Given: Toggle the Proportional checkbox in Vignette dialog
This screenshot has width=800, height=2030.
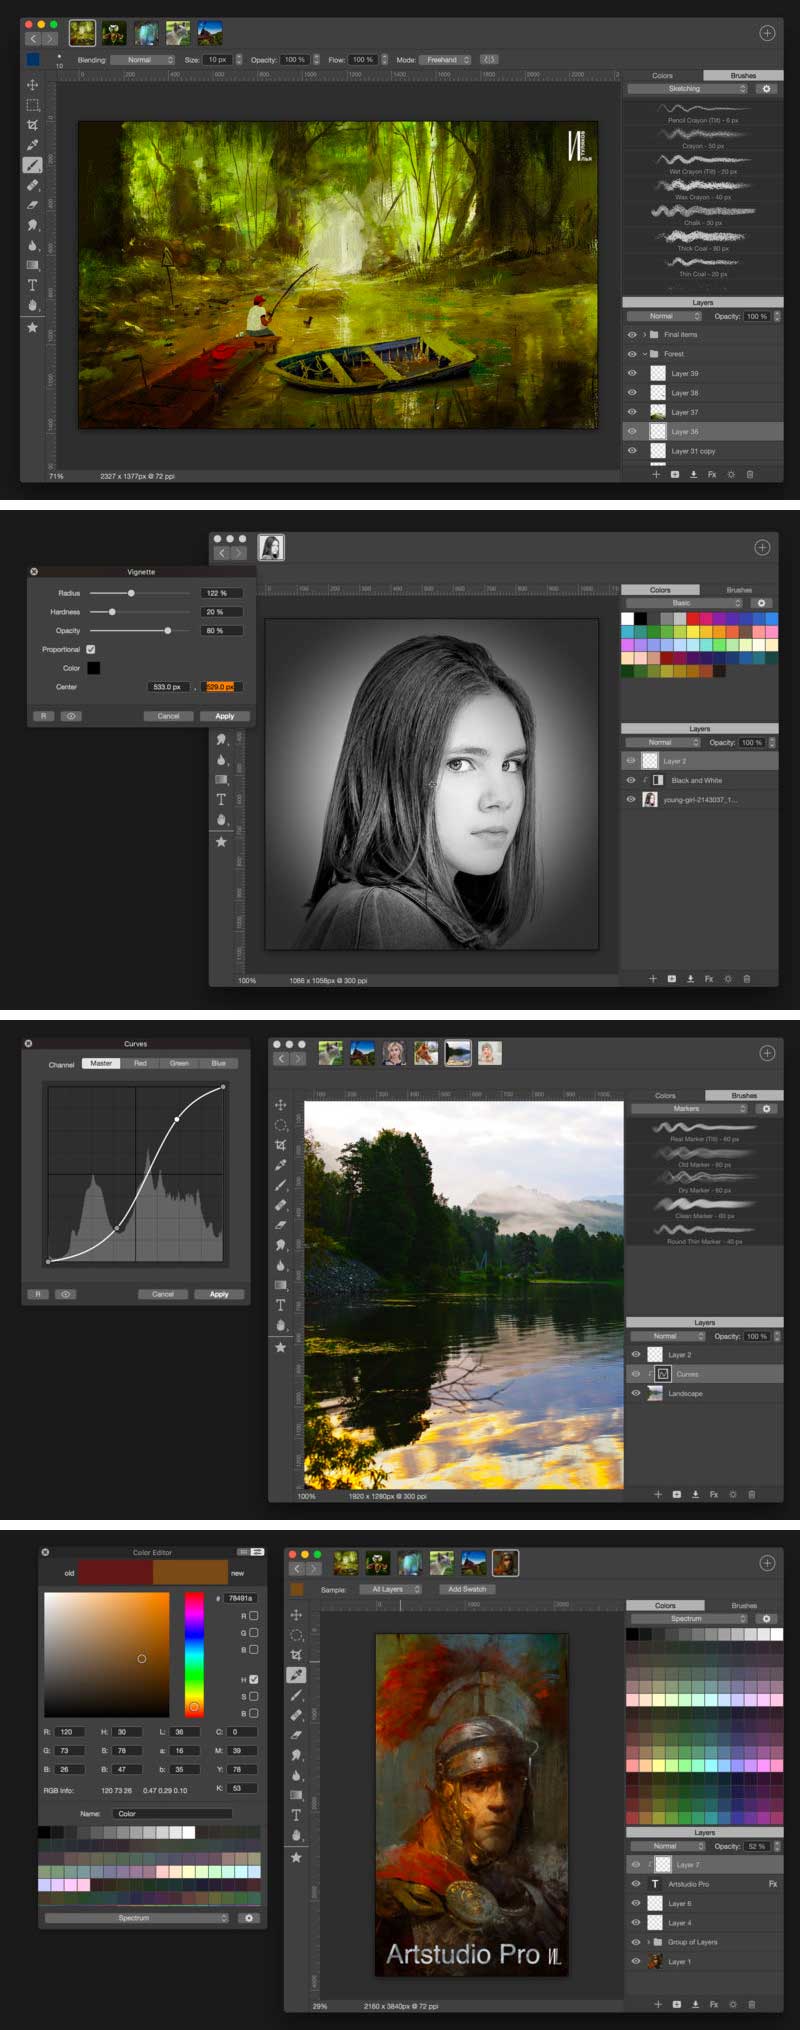Looking at the screenshot, I should 91,649.
